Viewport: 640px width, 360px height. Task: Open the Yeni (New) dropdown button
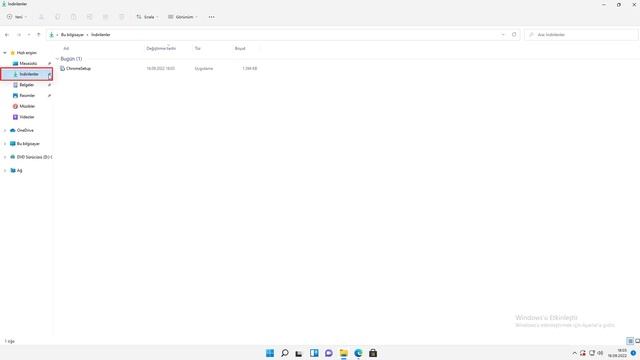point(16,17)
